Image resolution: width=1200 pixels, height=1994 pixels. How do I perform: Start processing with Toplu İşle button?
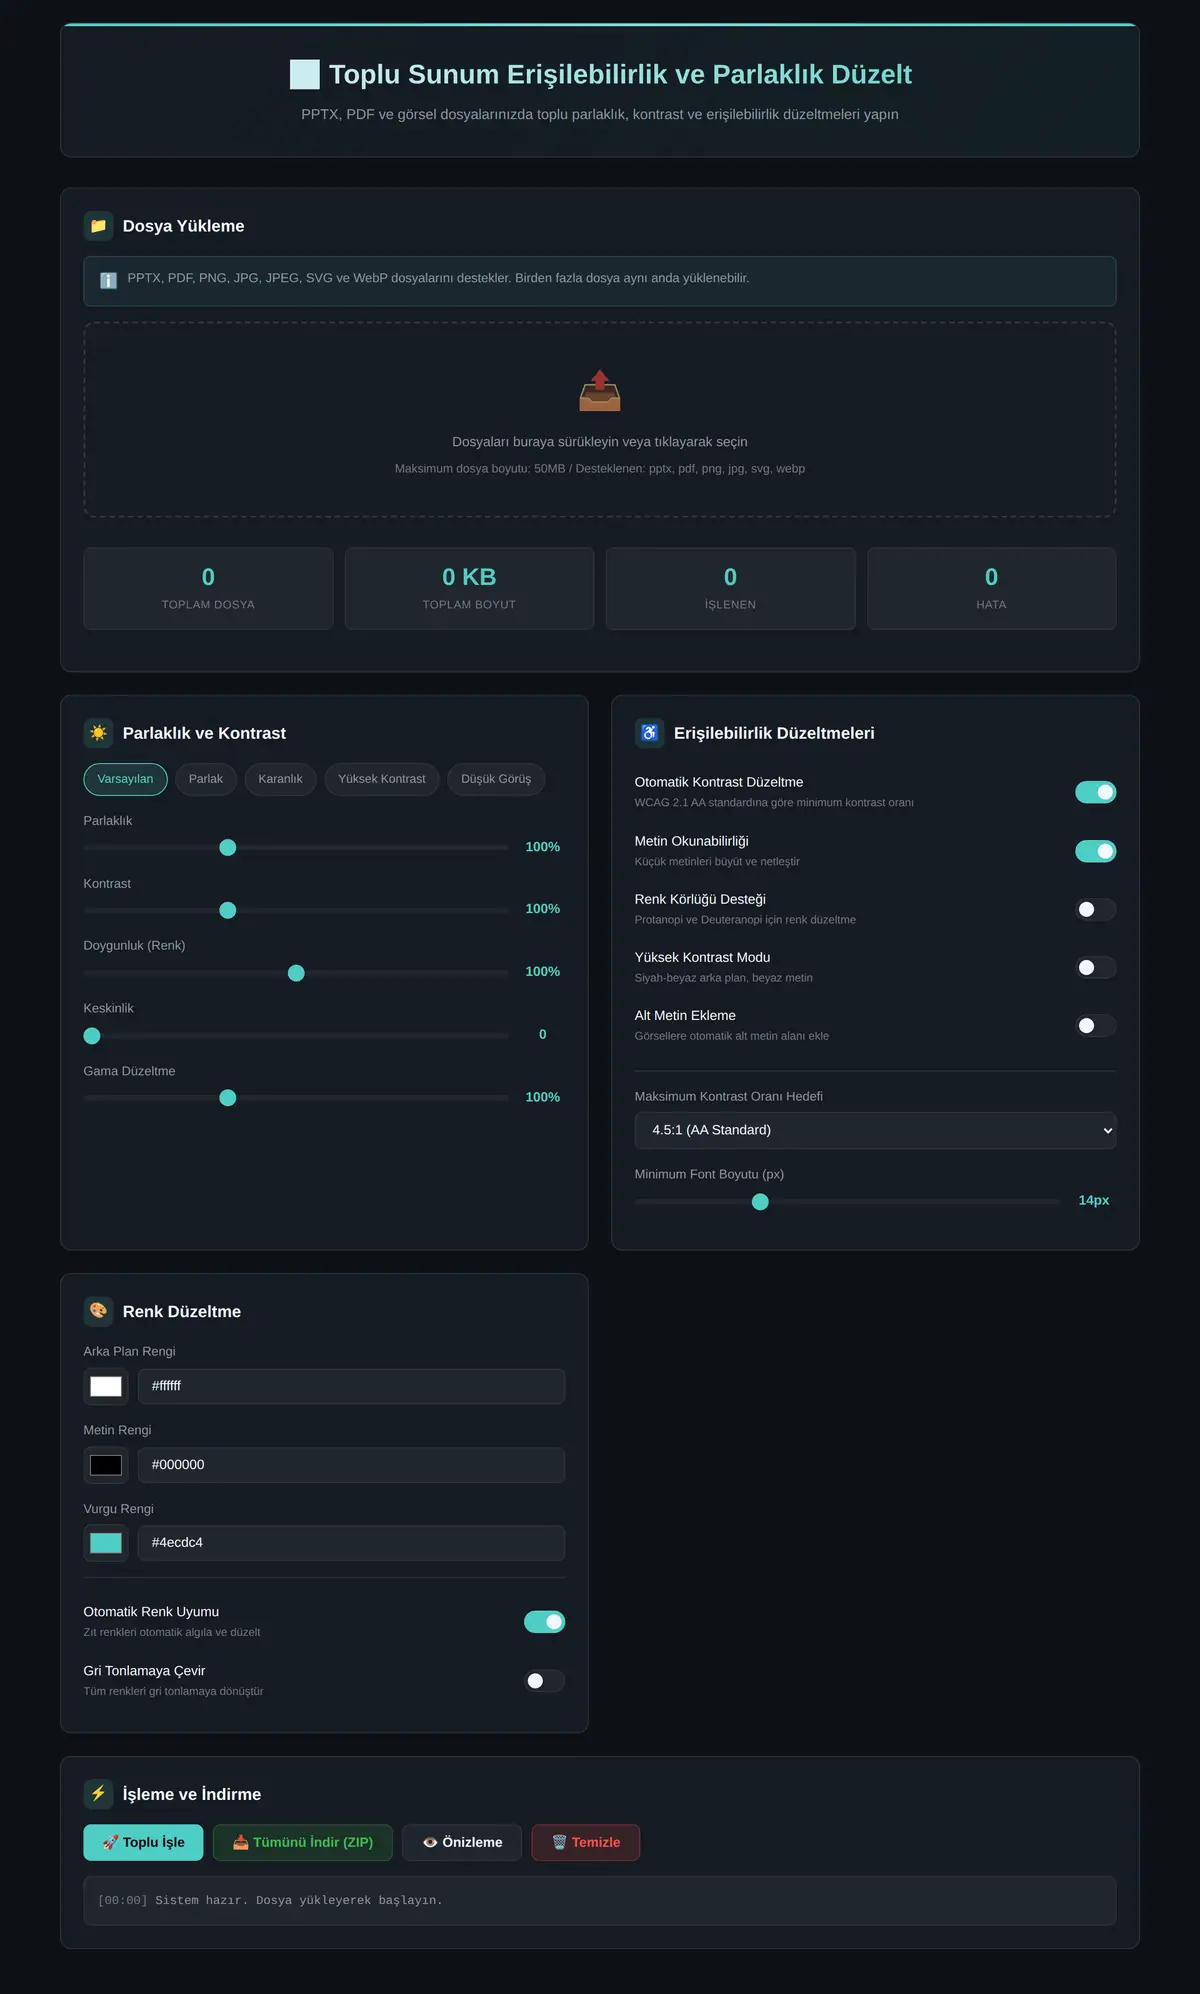coord(143,1842)
